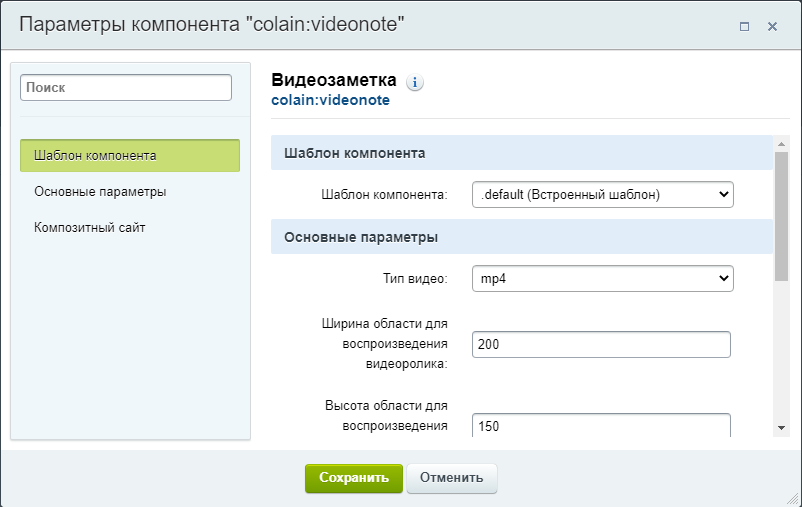The height and width of the screenshot is (507, 802).
Task: Click the video area height field (150)
Action: pos(601,426)
